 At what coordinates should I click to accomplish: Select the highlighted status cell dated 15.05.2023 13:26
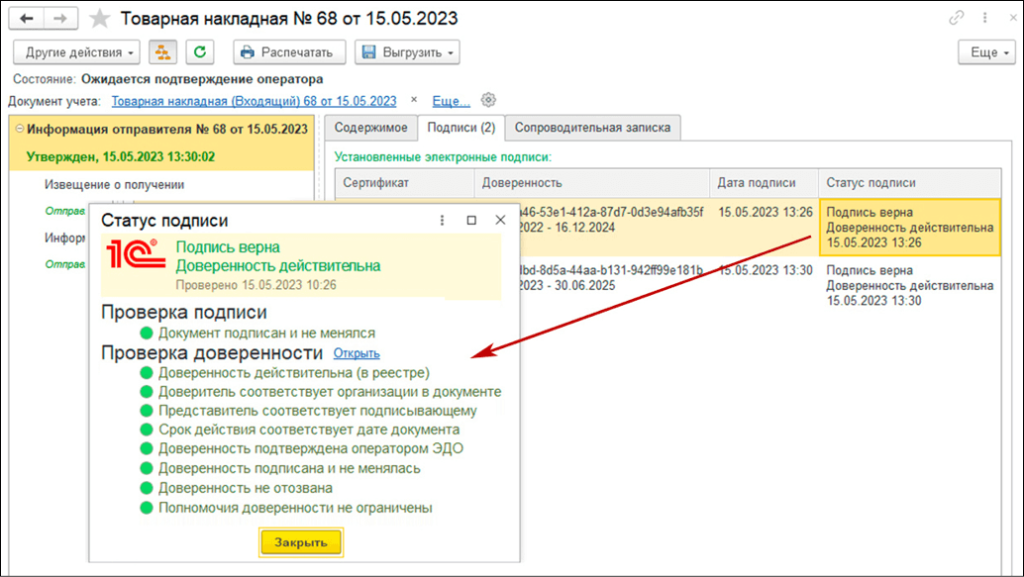coord(910,227)
